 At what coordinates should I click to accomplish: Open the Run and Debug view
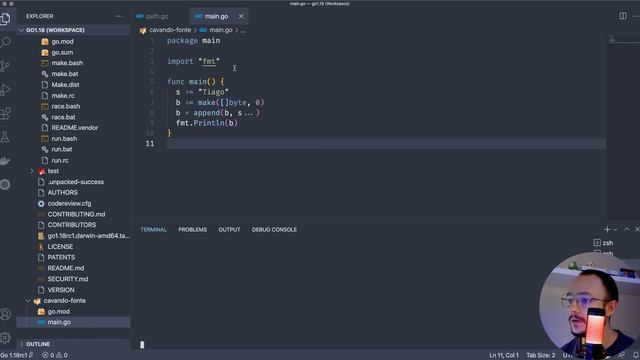[5, 89]
